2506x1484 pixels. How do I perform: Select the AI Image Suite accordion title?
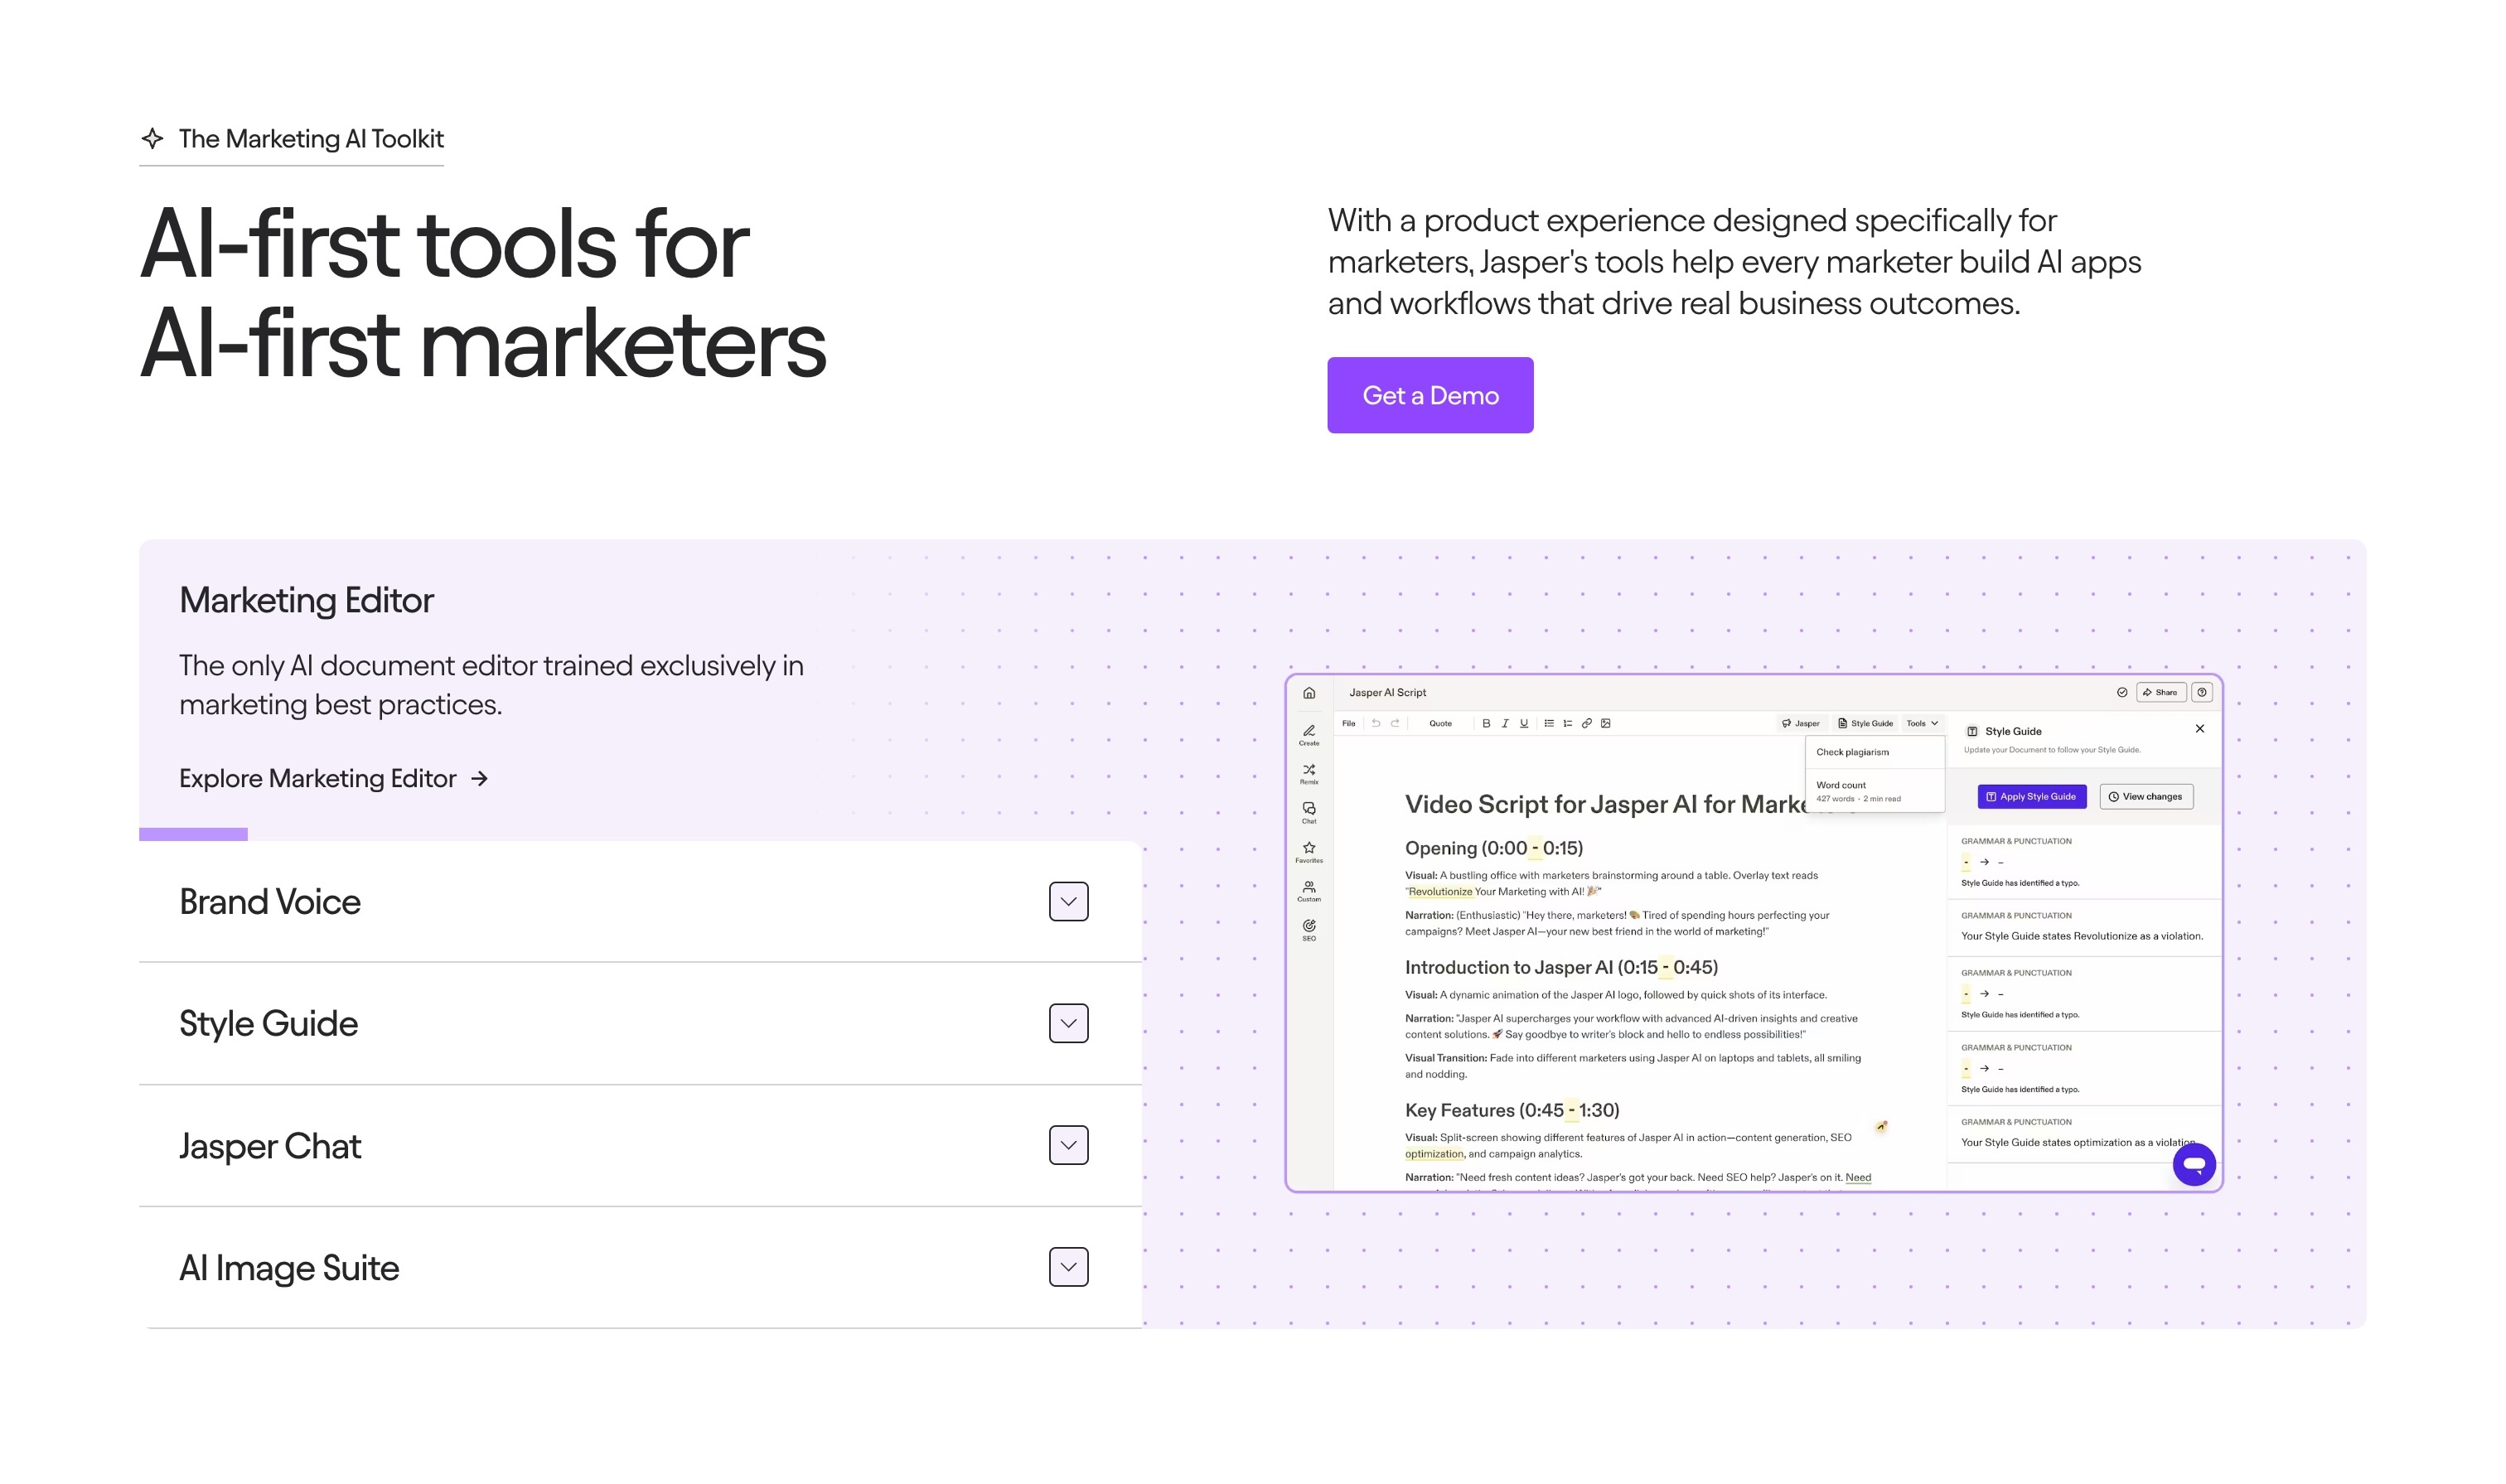click(289, 1268)
